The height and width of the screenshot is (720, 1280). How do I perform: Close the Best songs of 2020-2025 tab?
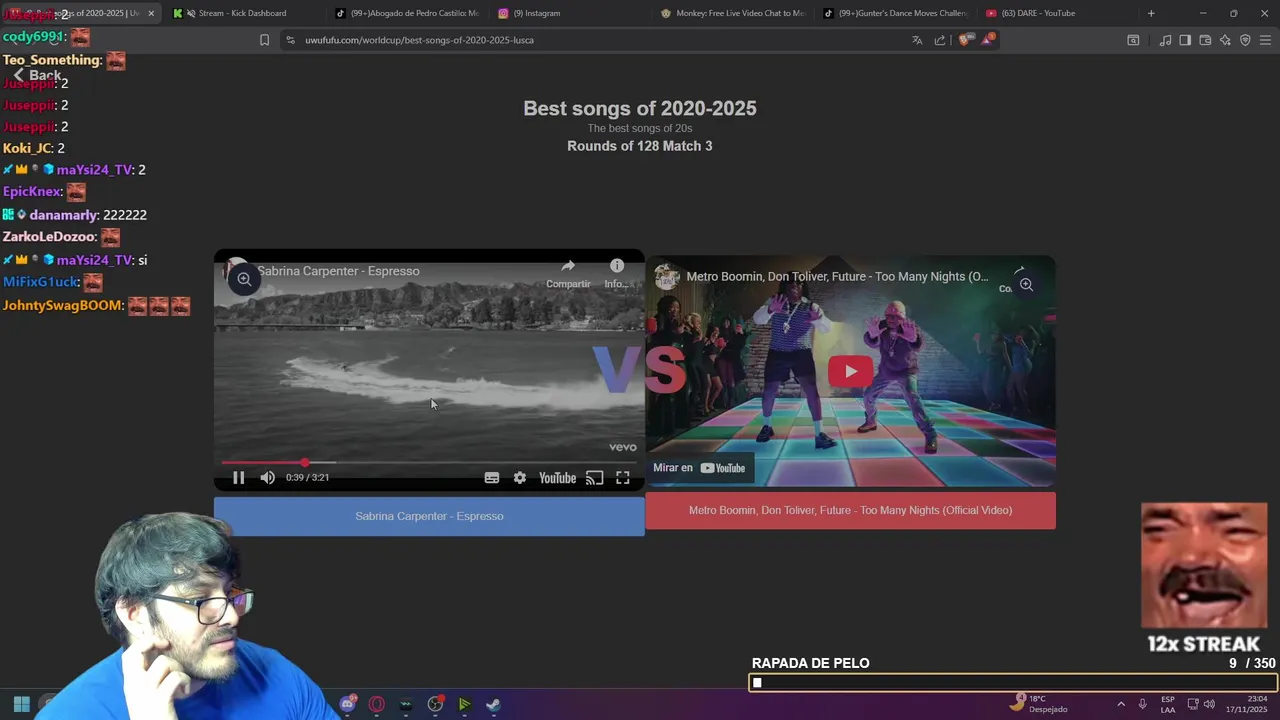point(151,13)
